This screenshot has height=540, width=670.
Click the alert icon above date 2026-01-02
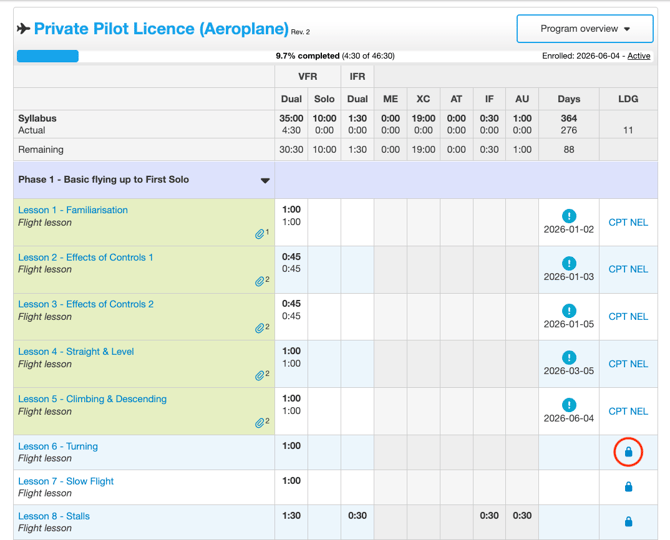[569, 216]
